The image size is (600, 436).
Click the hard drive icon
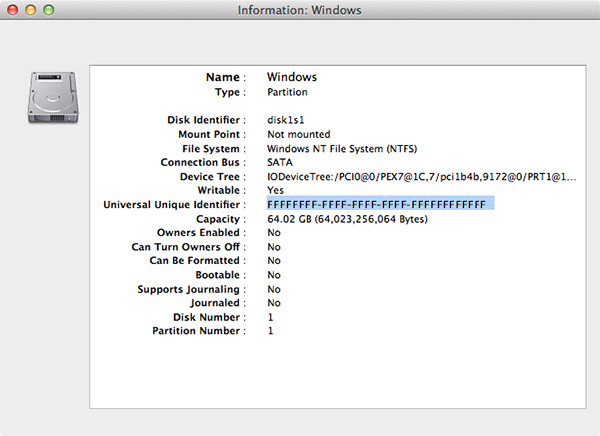[x=53, y=98]
